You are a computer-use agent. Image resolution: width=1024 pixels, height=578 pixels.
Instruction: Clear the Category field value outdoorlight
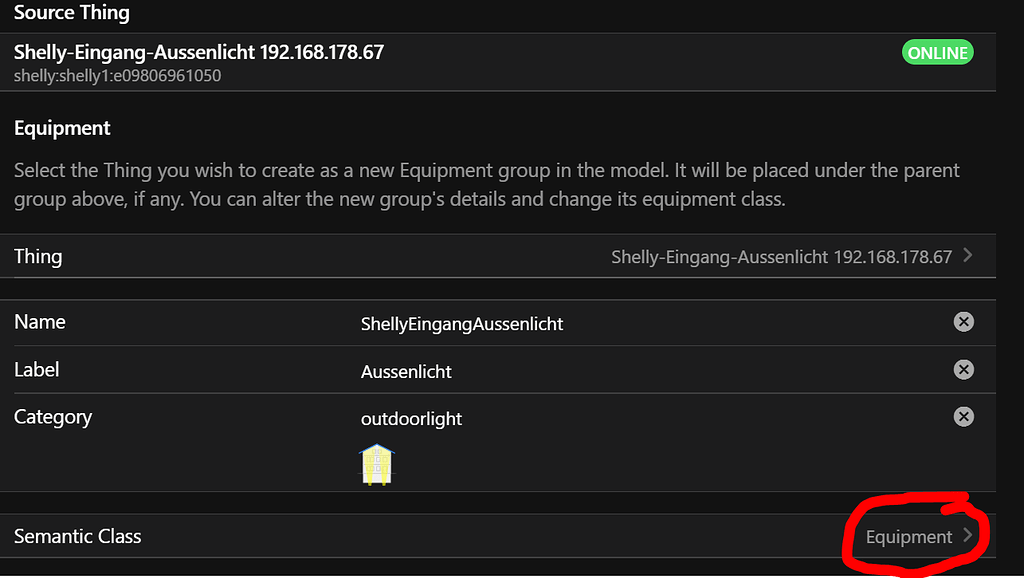point(963,417)
